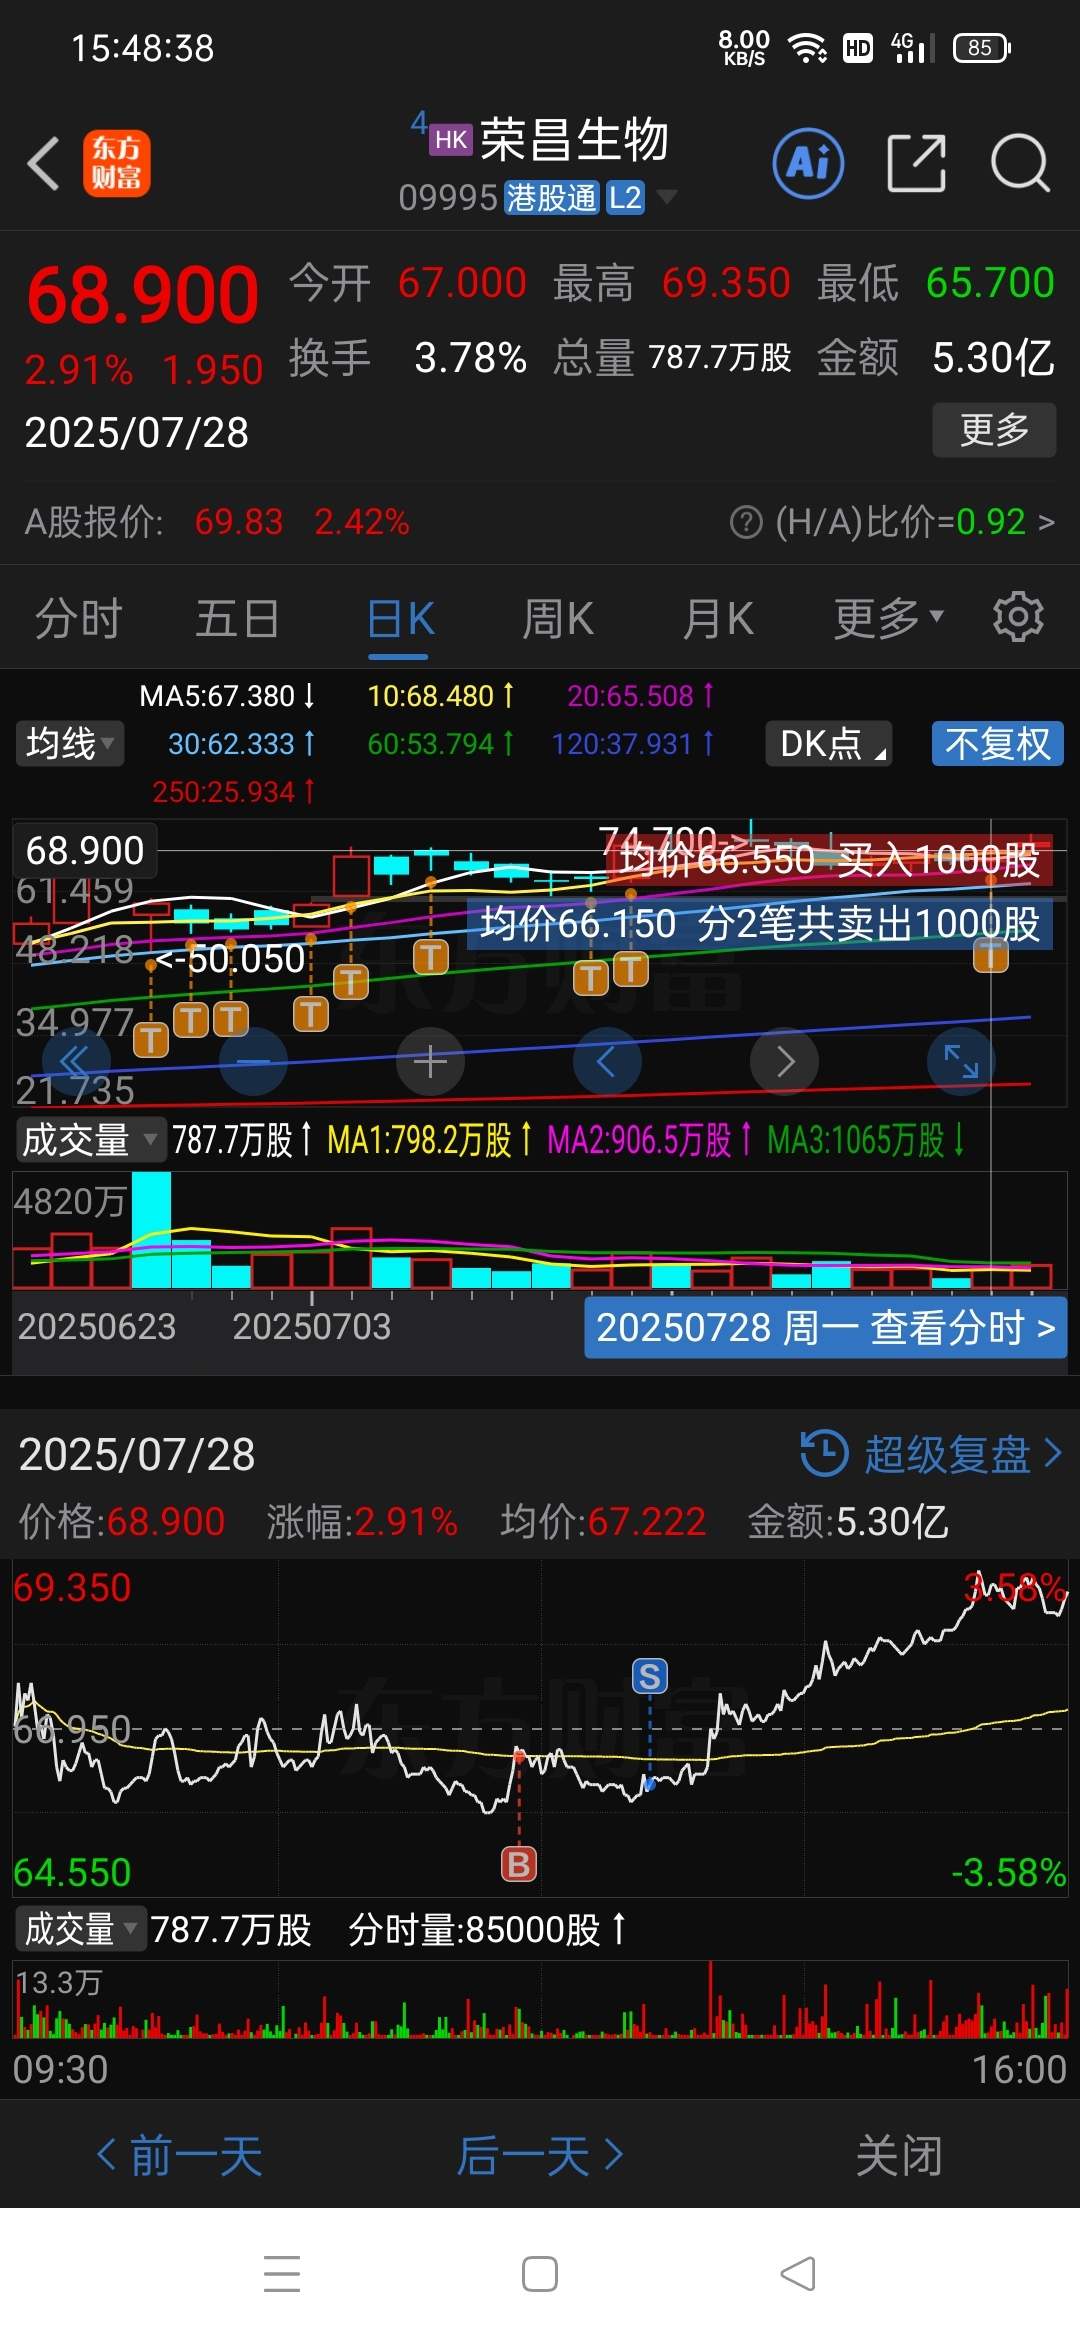Switch to 分时 tab
The width and height of the screenshot is (1080, 2340).
click(x=78, y=618)
